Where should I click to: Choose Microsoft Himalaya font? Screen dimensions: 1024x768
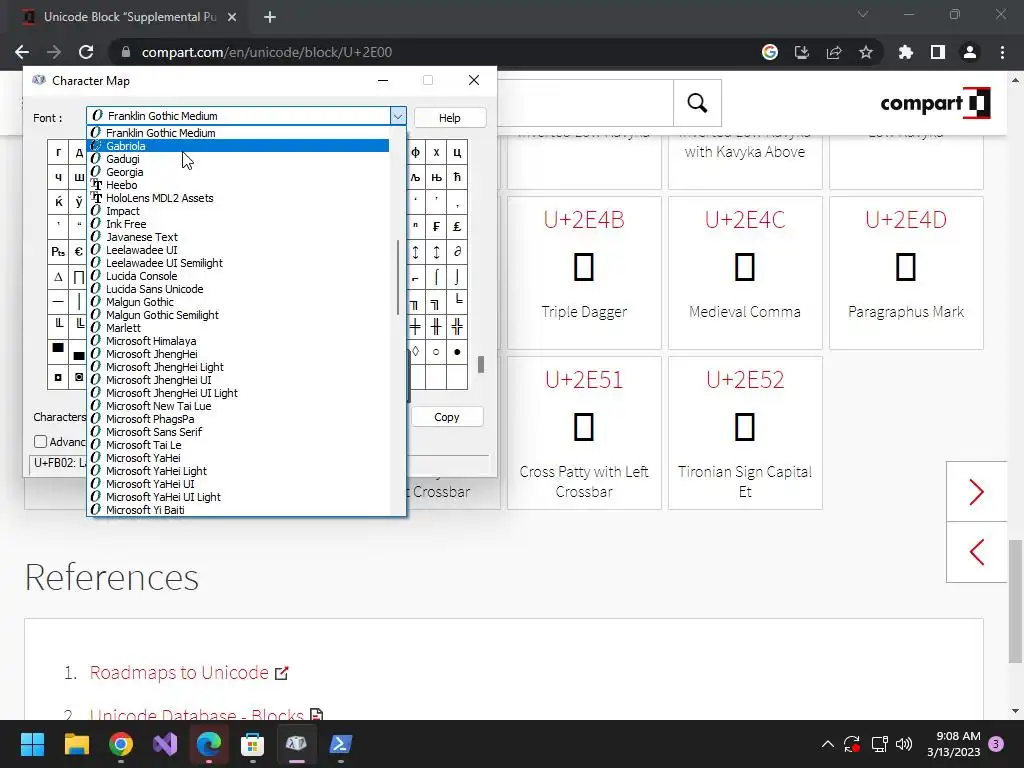(238, 341)
